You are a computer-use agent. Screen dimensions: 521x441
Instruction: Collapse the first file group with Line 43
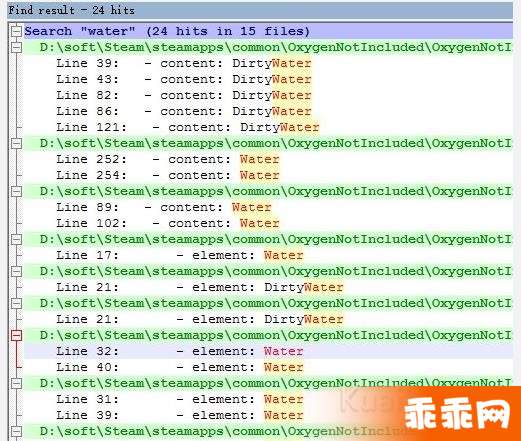tap(16, 47)
